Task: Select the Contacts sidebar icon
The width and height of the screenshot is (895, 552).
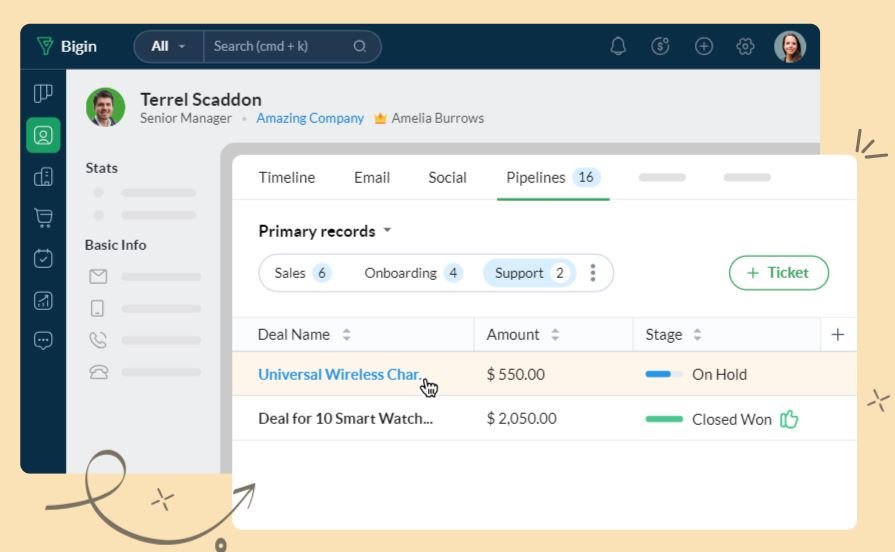Action: pyautogui.click(x=43, y=135)
